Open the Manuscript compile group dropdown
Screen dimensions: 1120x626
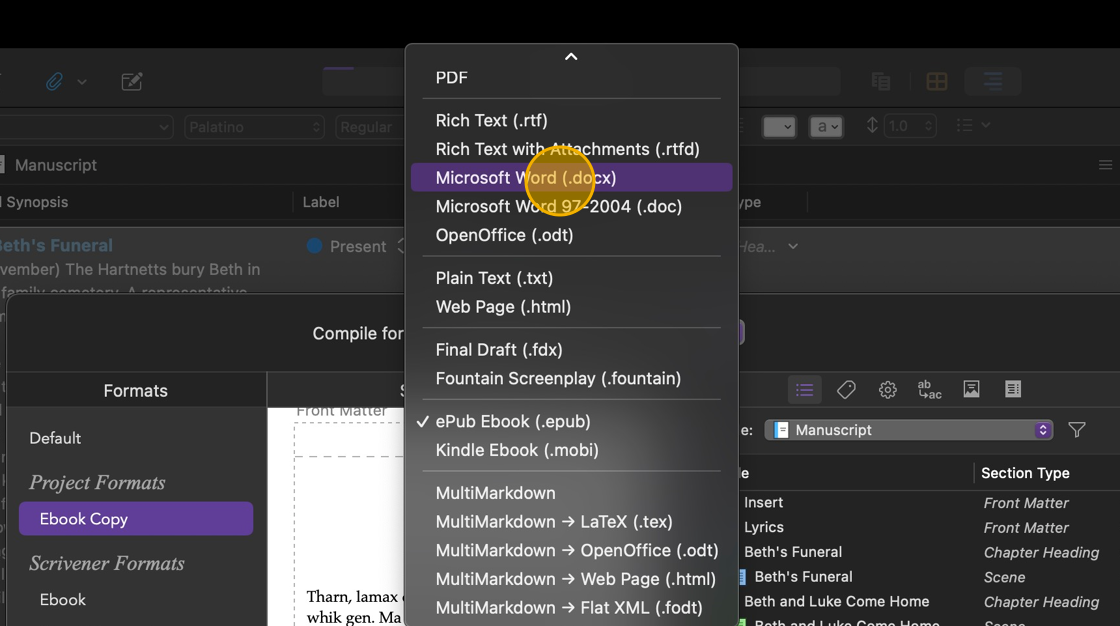pyautogui.click(x=909, y=430)
